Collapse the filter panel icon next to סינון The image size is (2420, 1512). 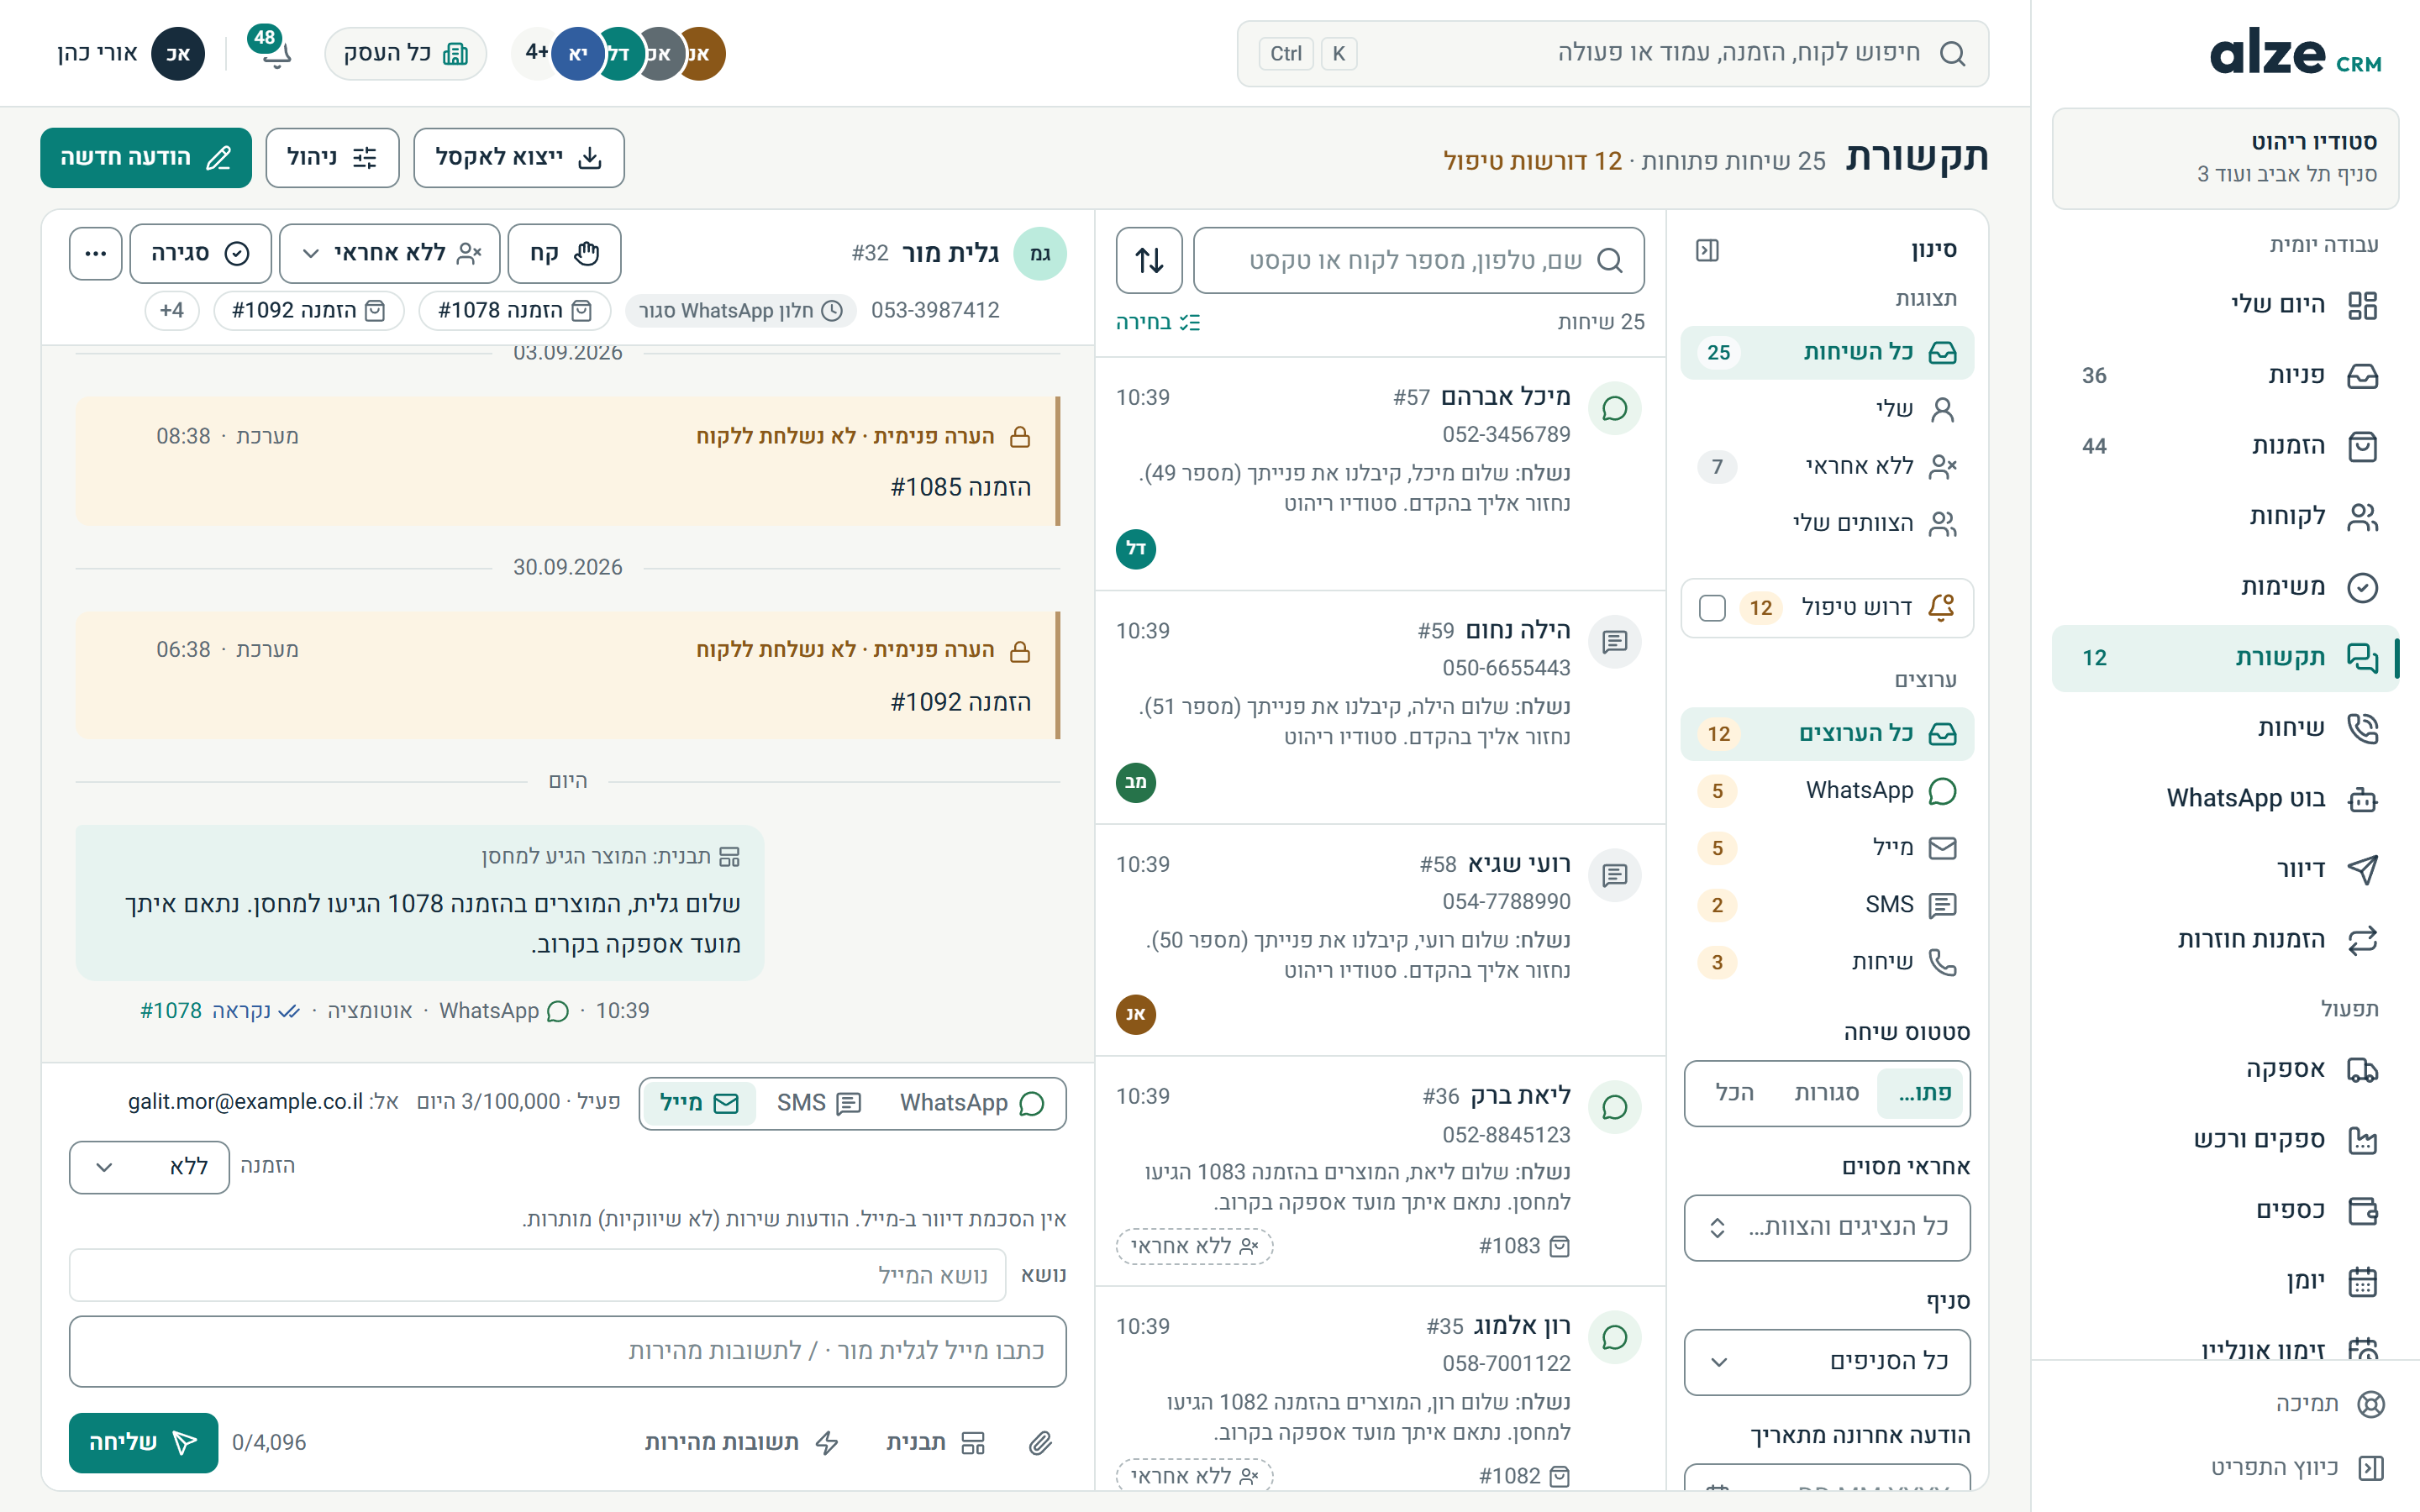(1707, 250)
